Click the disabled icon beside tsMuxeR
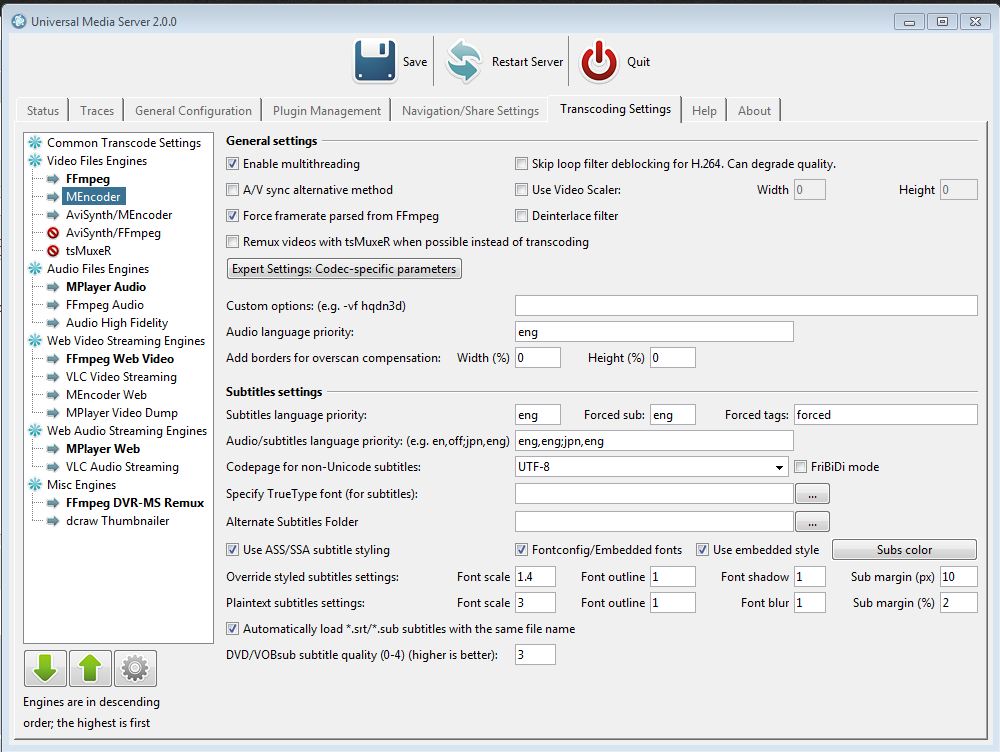Viewport: 1000px width, 752px height. coord(54,251)
